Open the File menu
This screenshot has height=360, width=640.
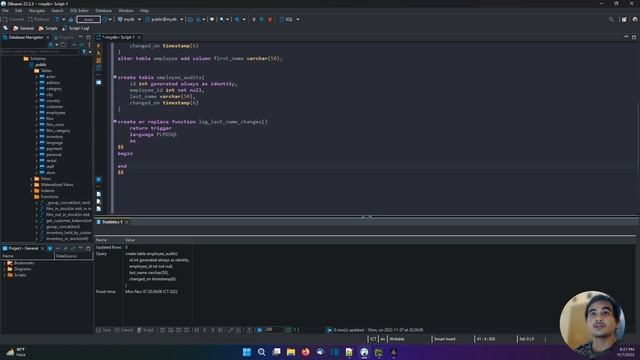(5, 11)
